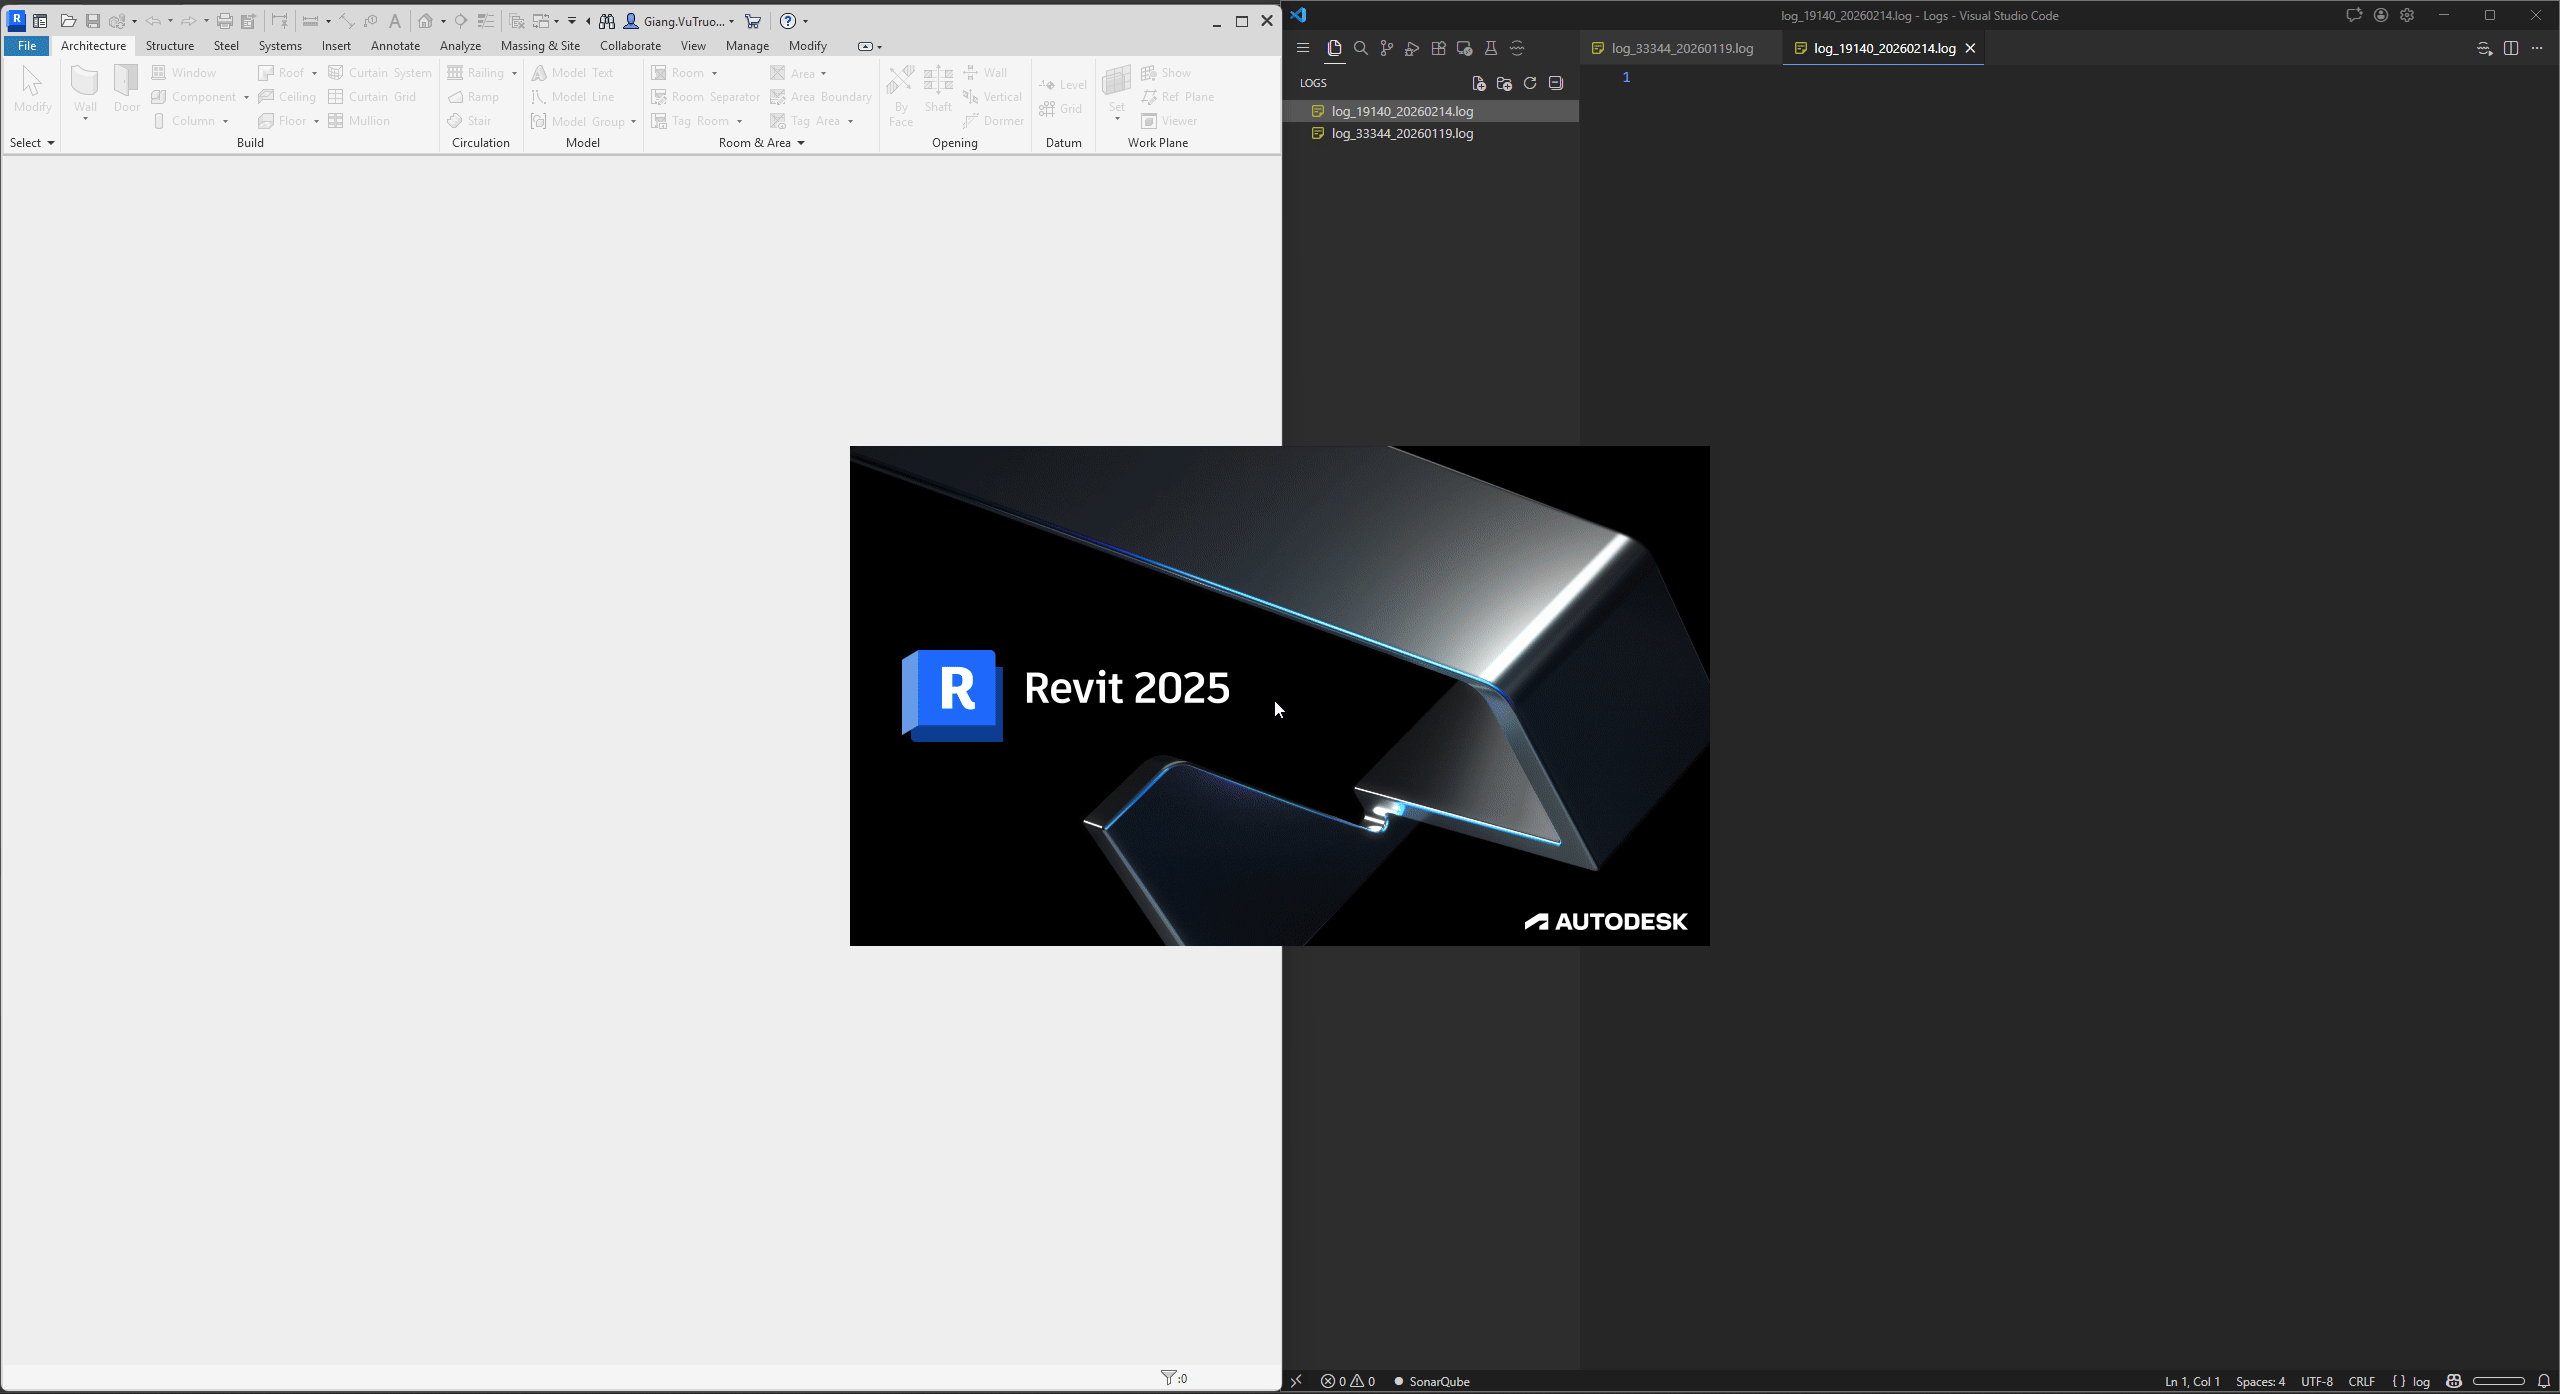Image resolution: width=2560 pixels, height=1394 pixels.
Task: Toggle the ribbon panel display state button
Action: (865, 46)
